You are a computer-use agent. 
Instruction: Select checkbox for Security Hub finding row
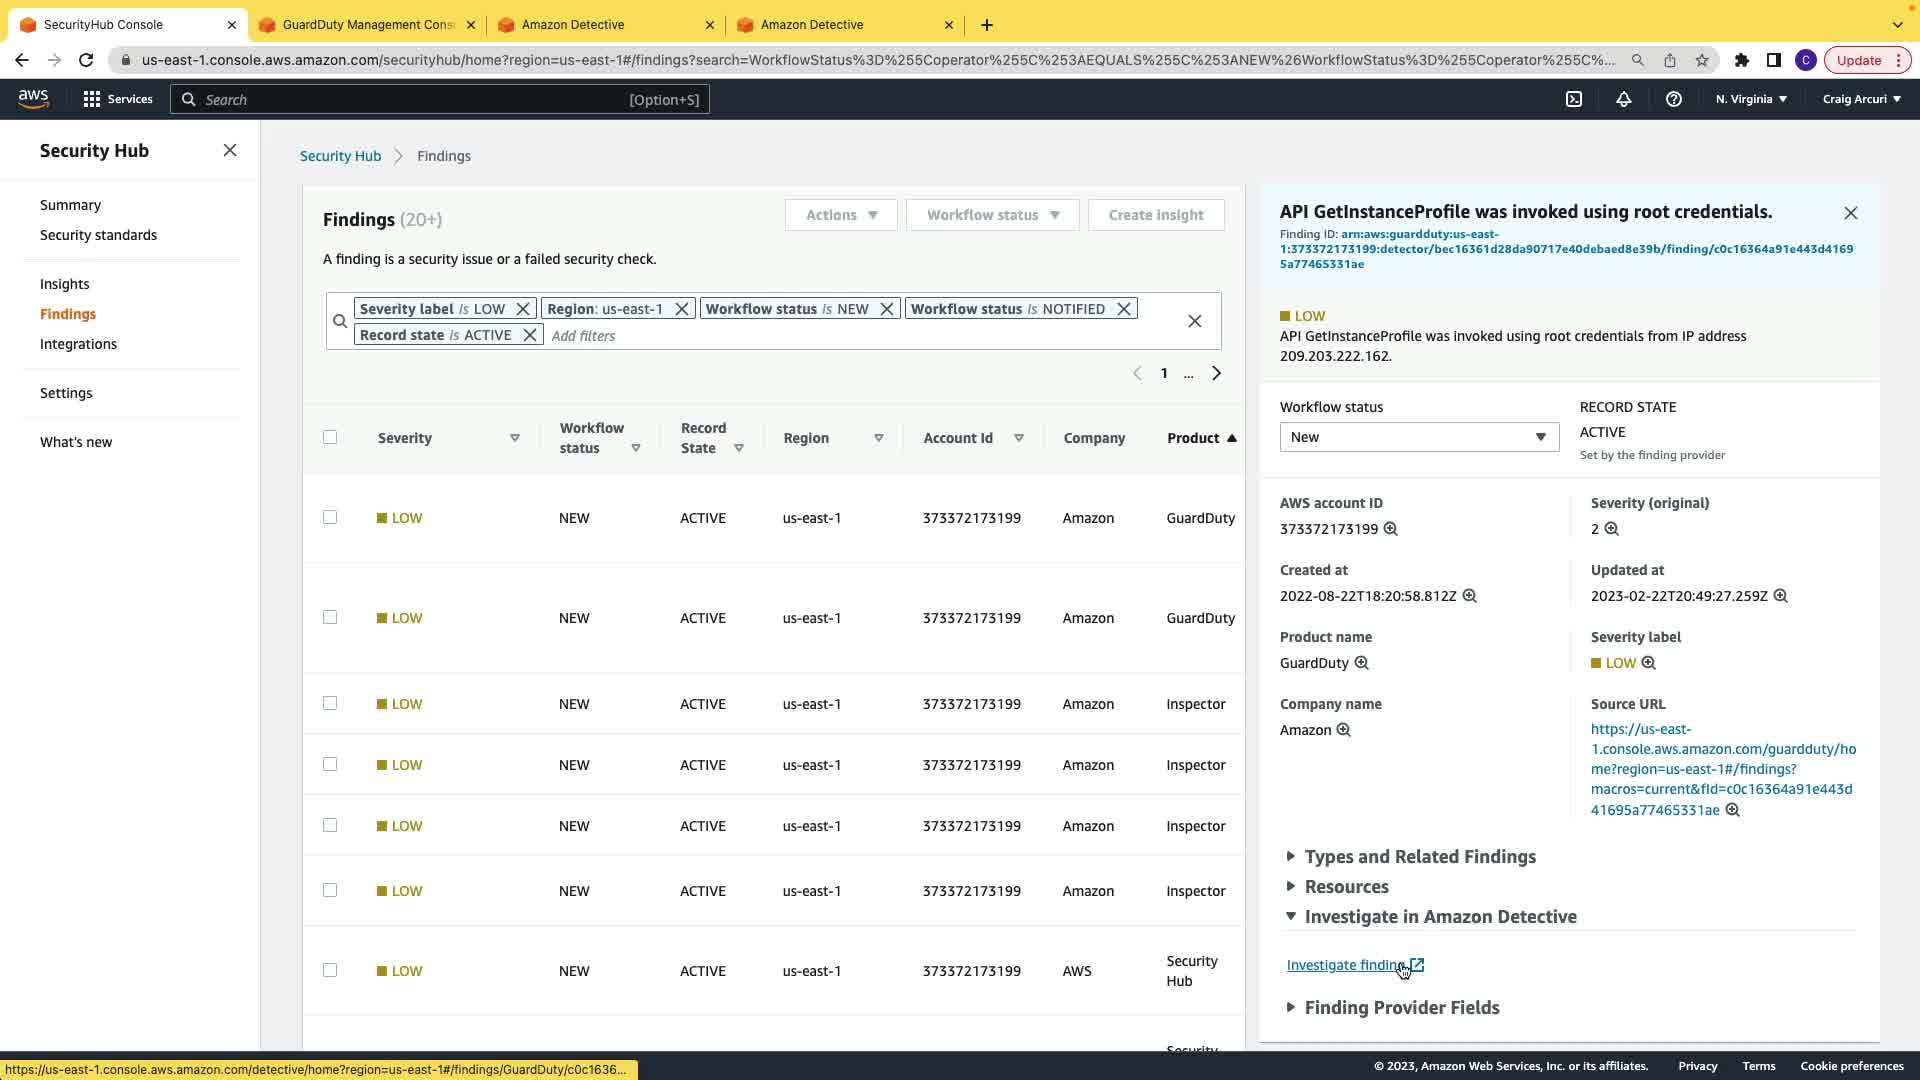[x=330, y=970]
